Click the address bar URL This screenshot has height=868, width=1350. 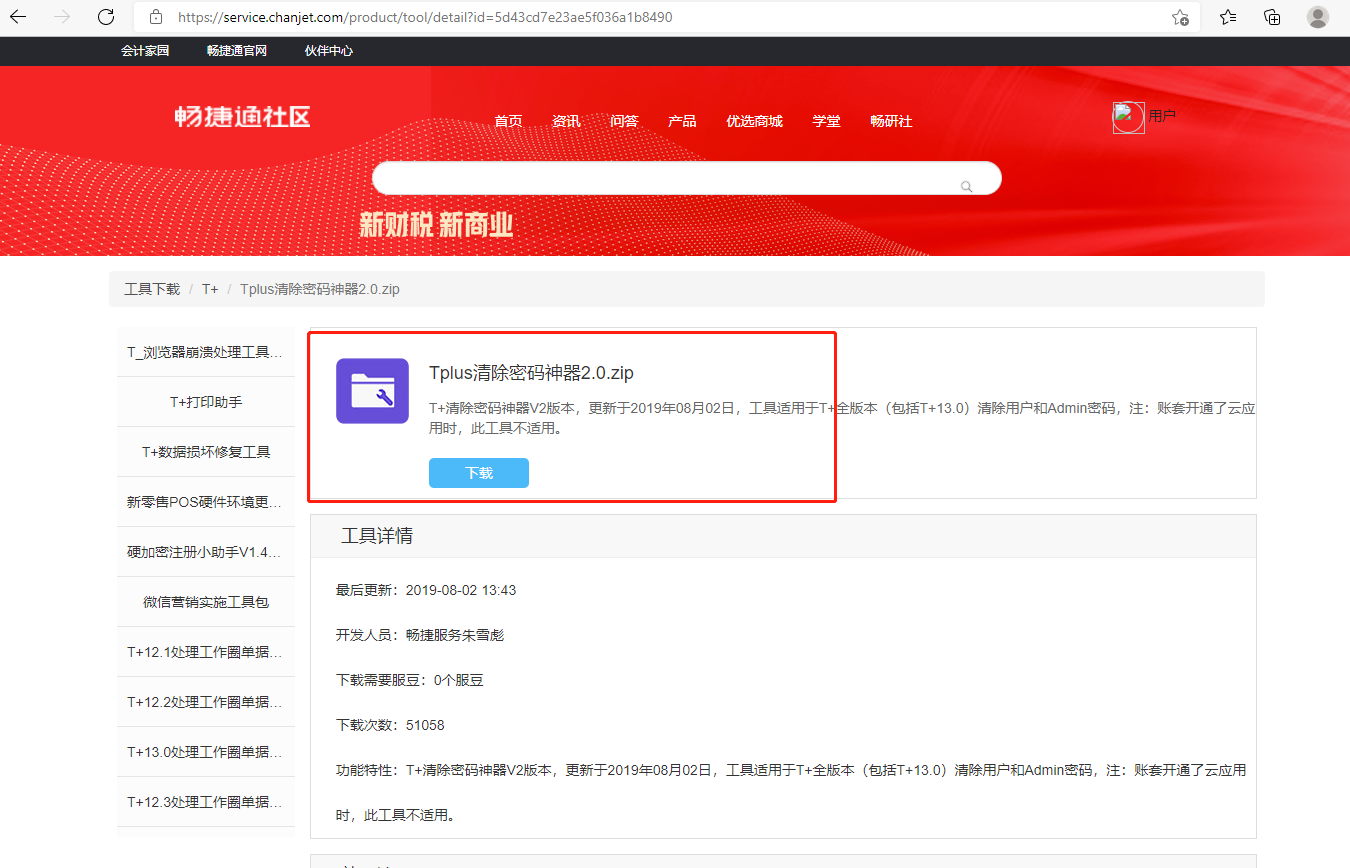coord(425,17)
